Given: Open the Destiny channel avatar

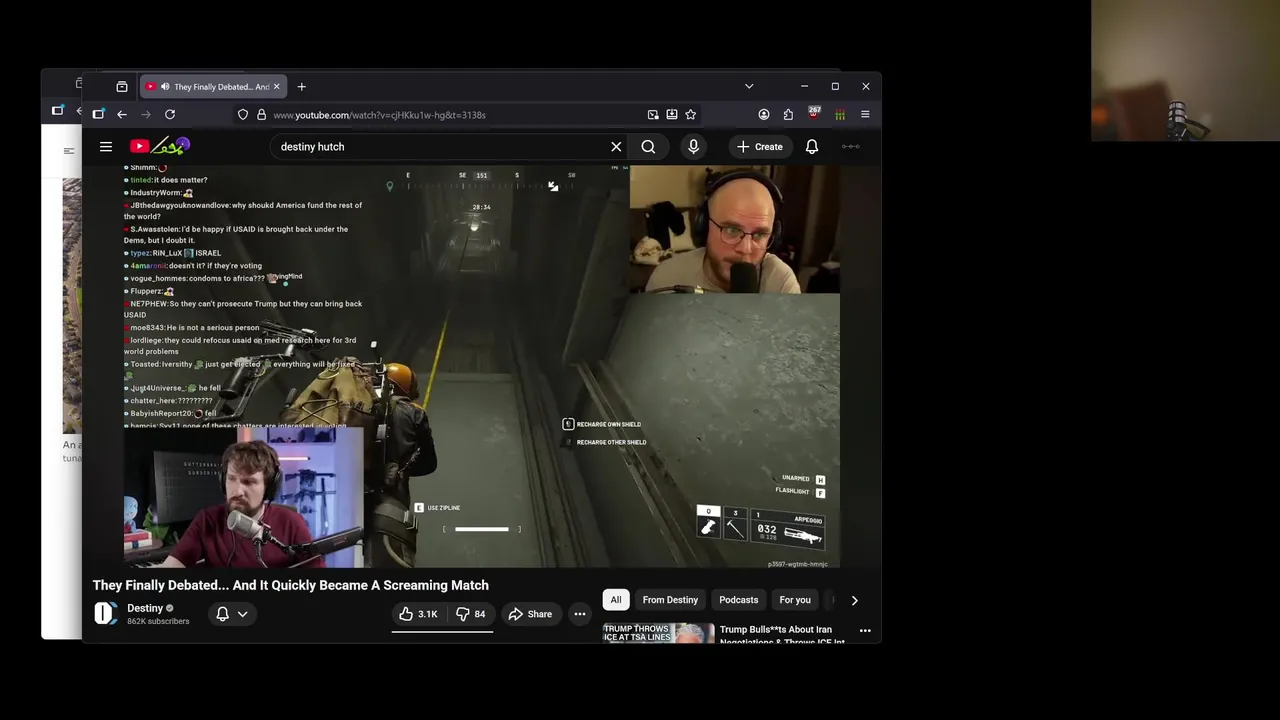Looking at the screenshot, I should click(106, 613).
